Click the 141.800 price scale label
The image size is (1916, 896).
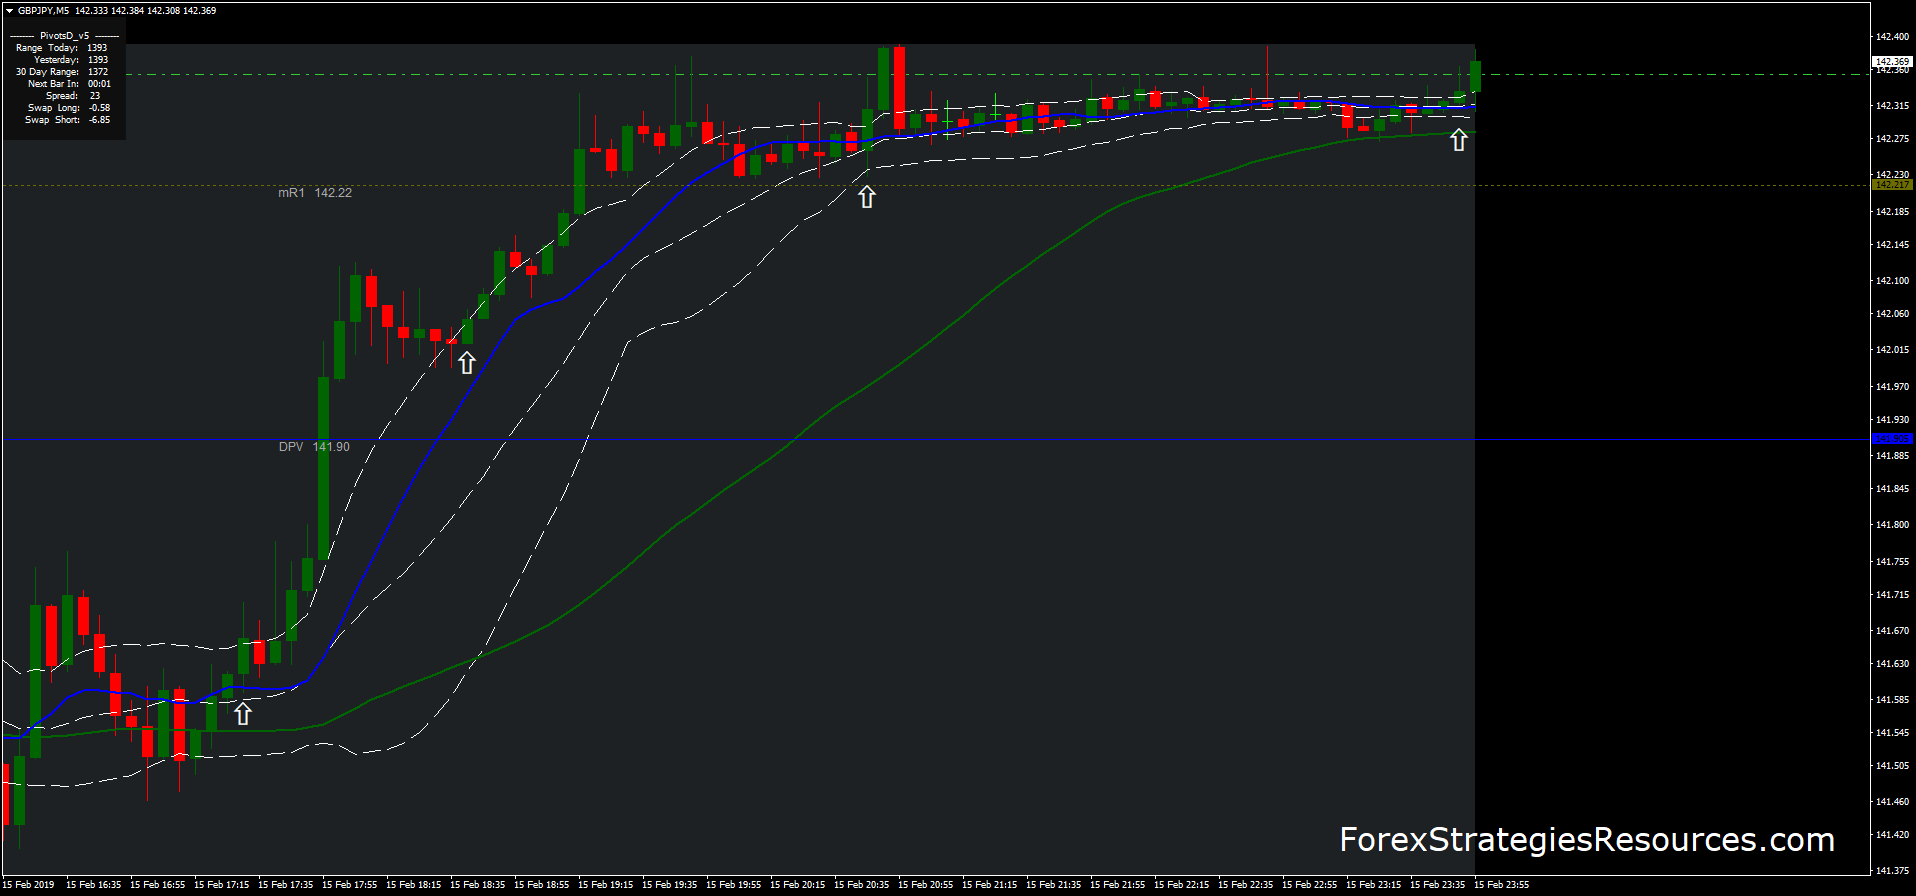(x=1892, y=525)
